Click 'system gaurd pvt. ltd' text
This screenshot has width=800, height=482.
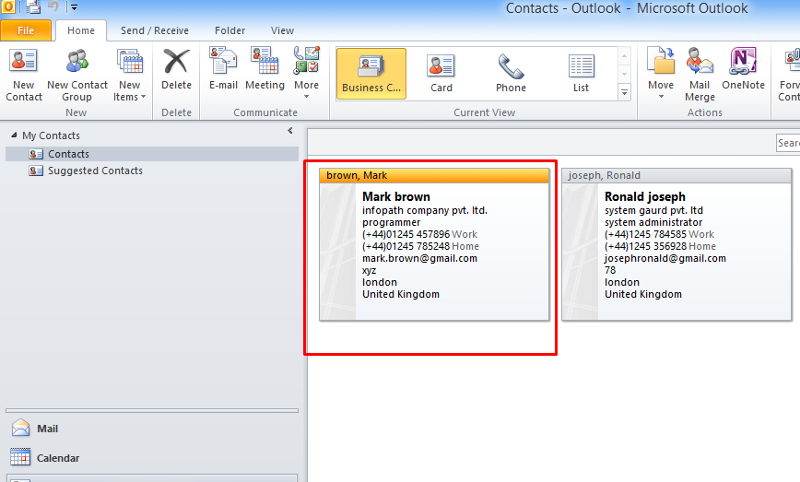click(654, 210)
